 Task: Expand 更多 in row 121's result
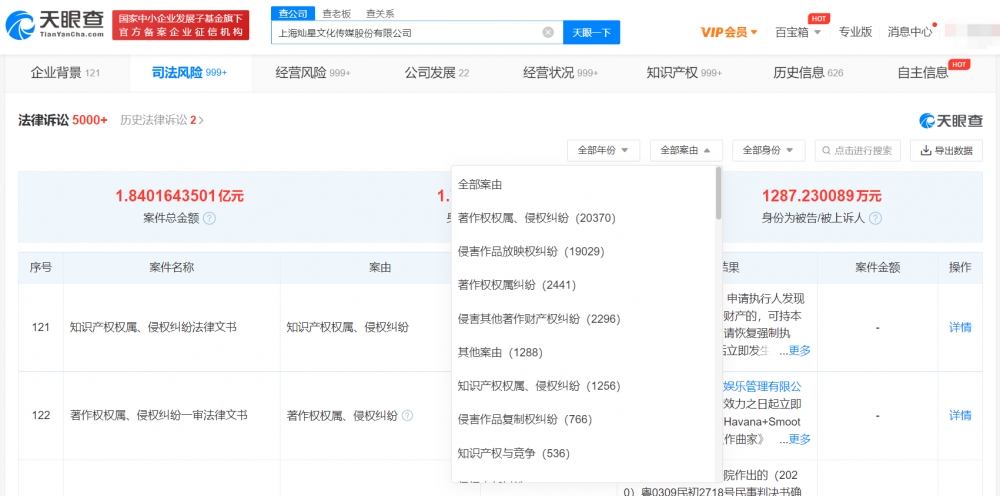[799, 350]
